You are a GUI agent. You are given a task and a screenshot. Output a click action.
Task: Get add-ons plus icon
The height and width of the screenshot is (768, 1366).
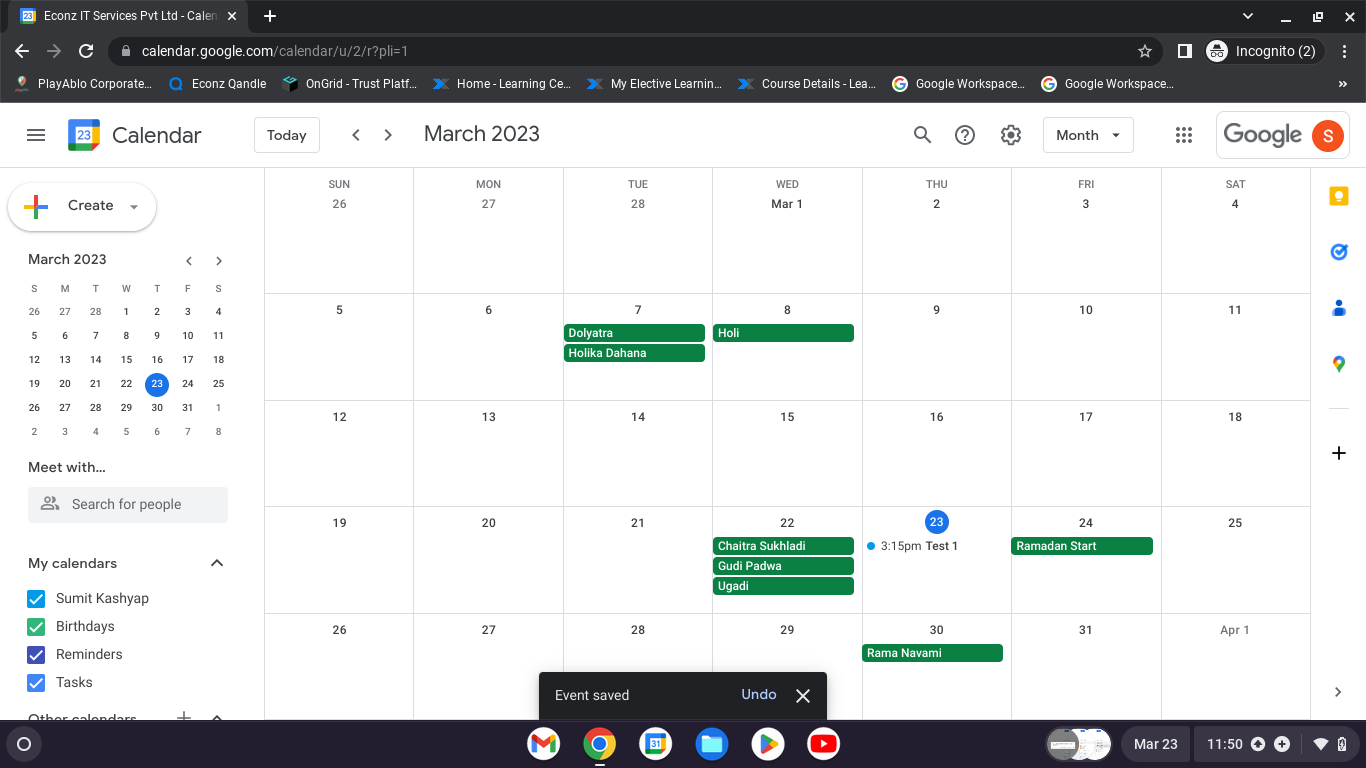(x=1339, y=453)
